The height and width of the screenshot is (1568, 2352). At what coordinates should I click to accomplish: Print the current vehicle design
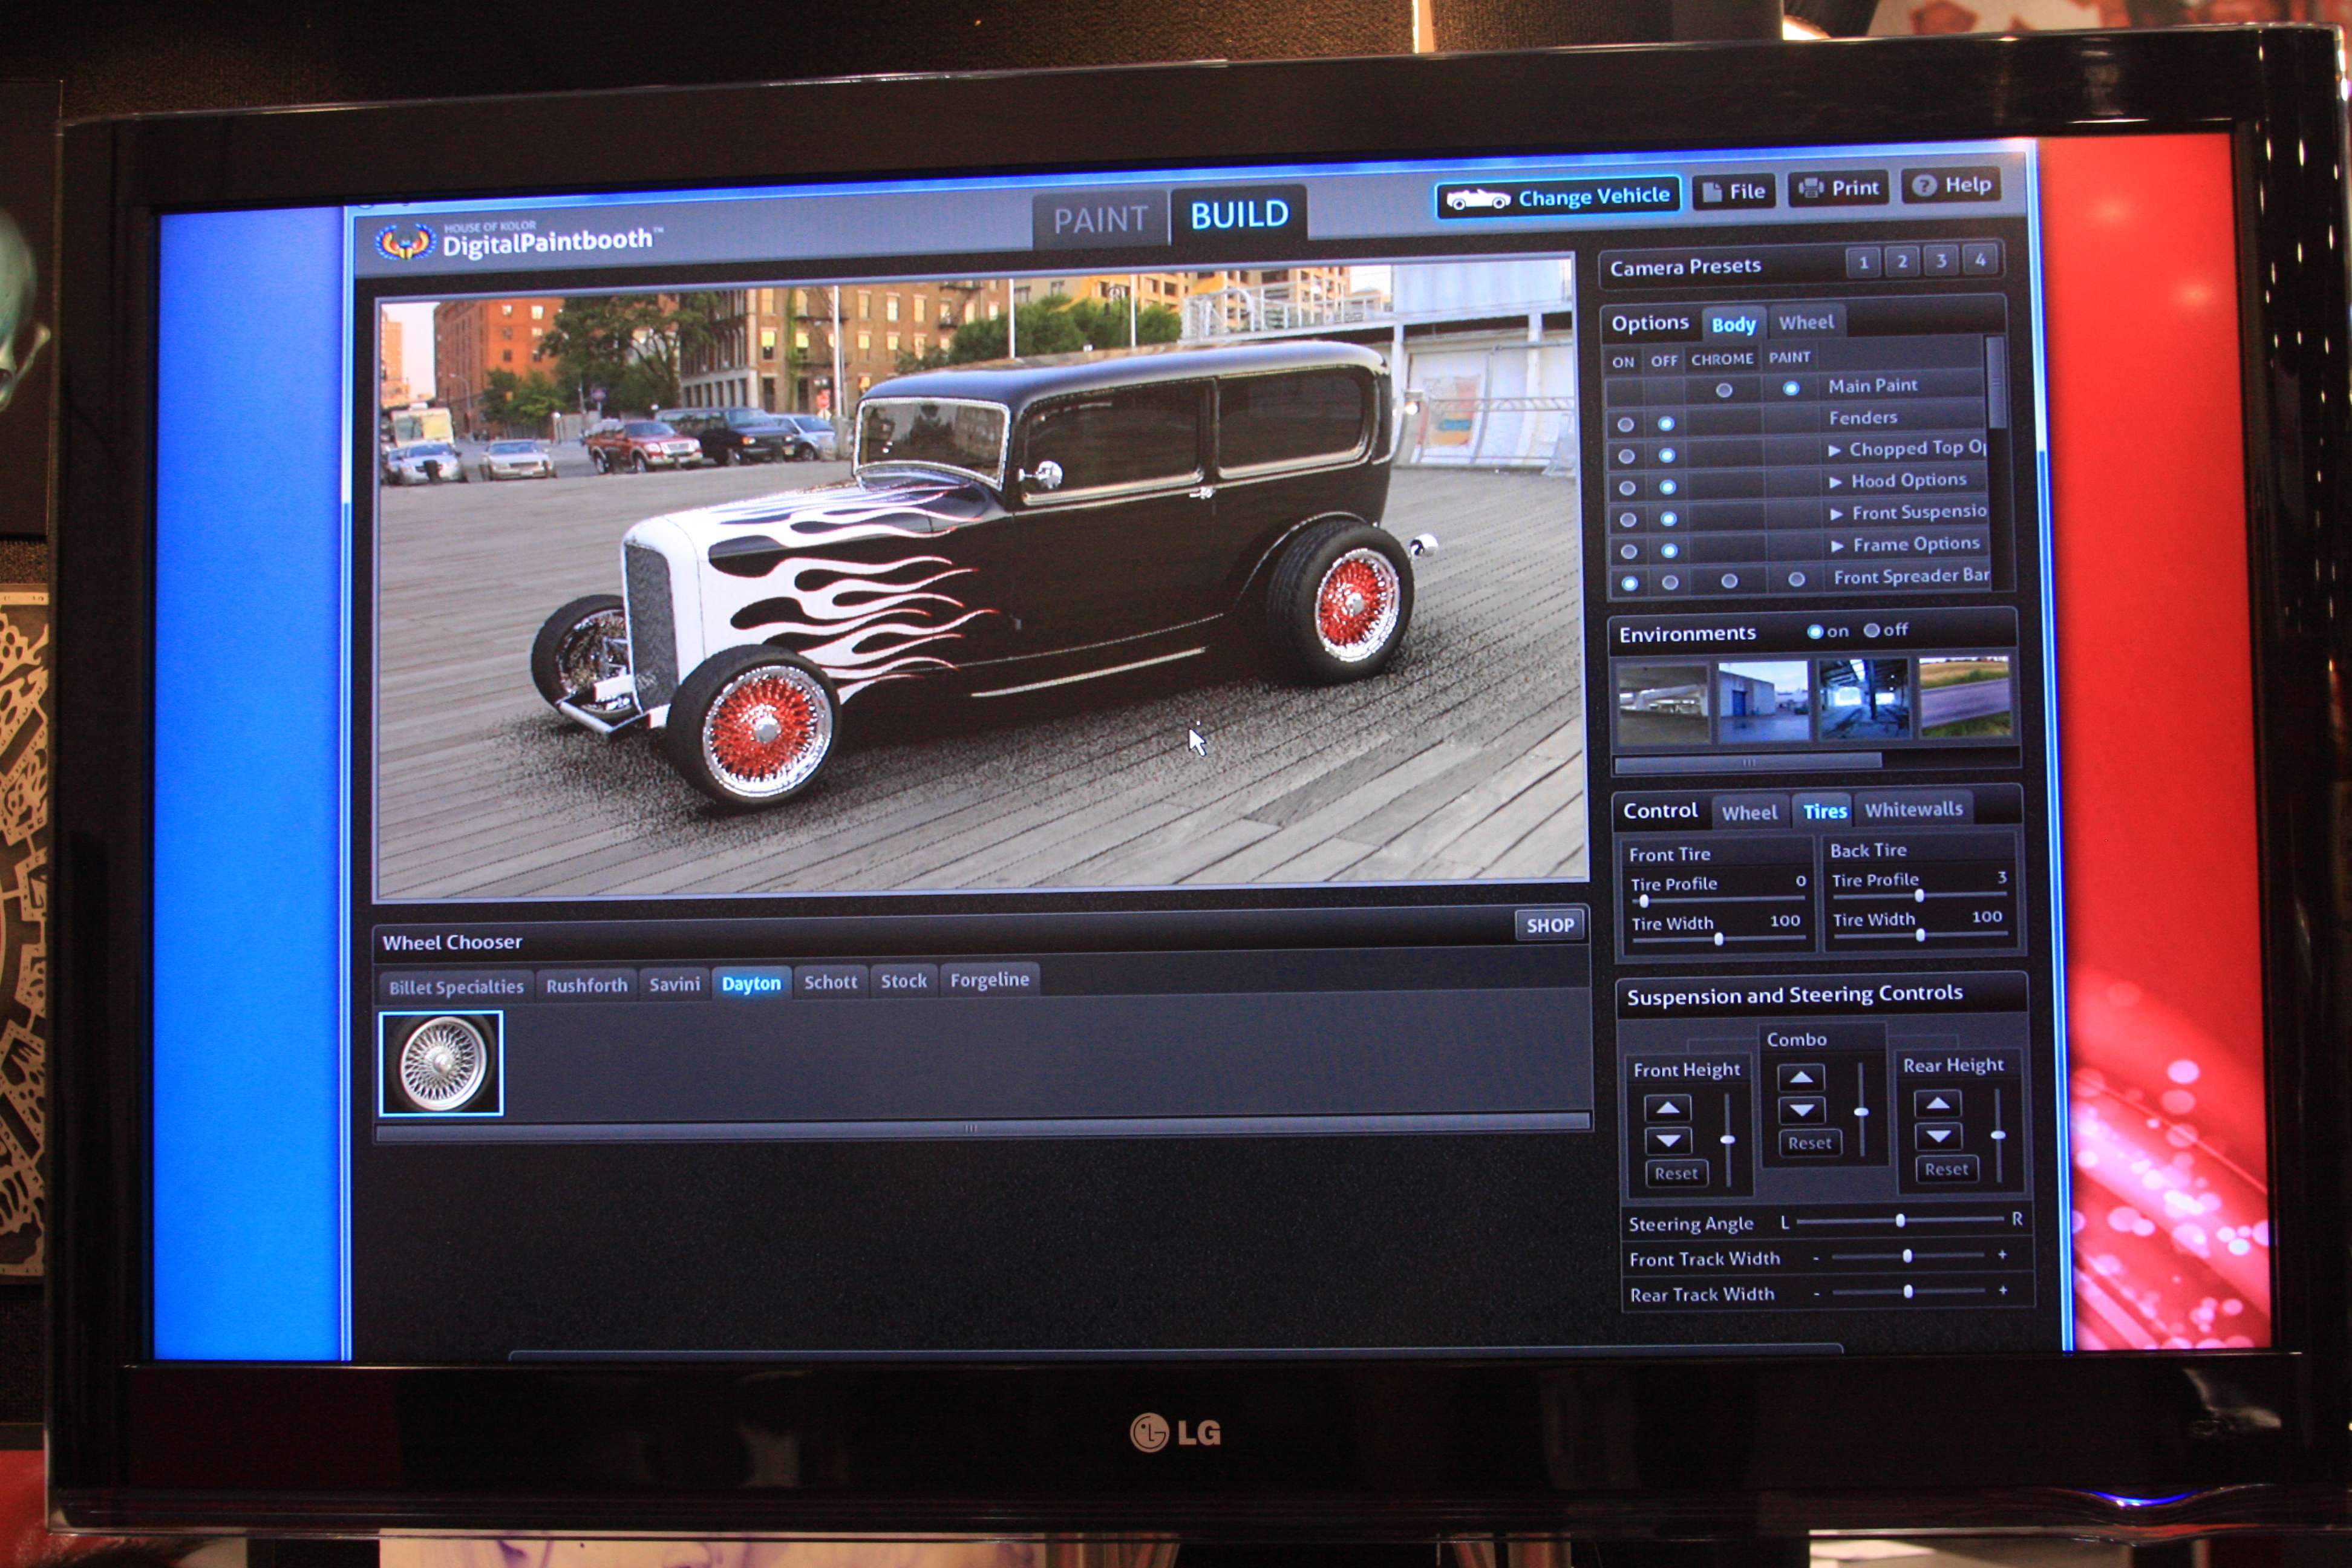[x=1838, y=187]
